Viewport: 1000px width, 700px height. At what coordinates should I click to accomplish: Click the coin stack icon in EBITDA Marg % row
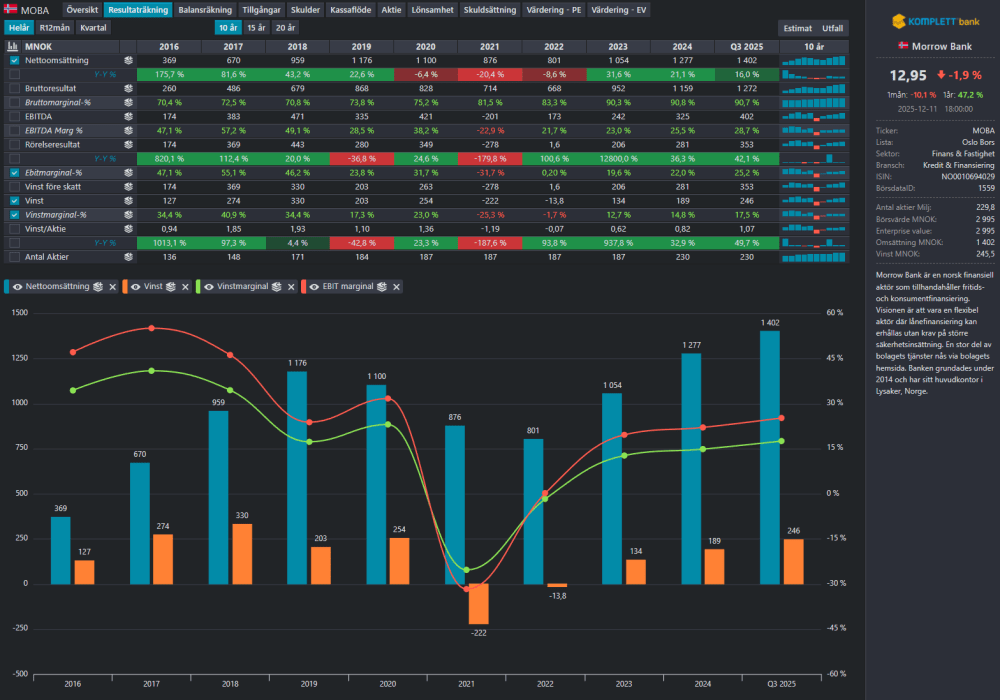tap(128, 131)
